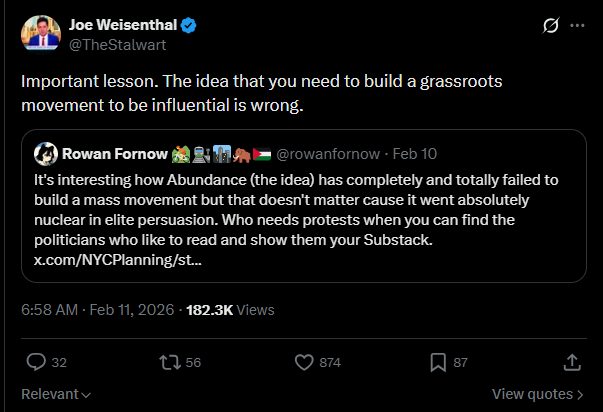Click Rowan Fornow's small avatar
Viewport: 603px width, 412px height.
point(45,154)
